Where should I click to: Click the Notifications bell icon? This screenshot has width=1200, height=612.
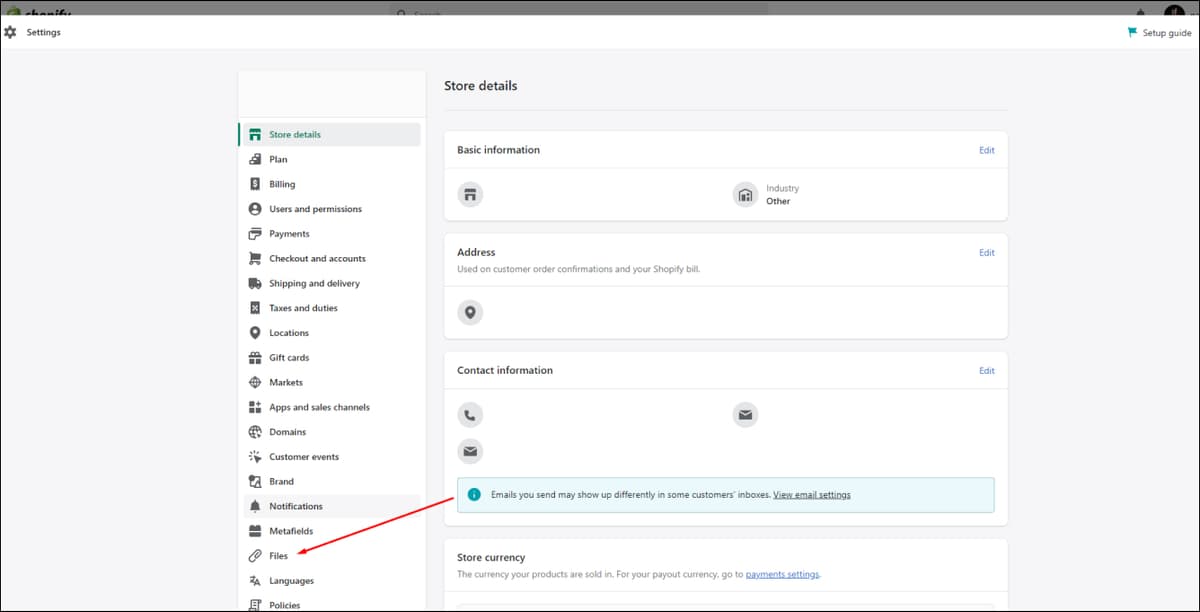[255, 506]
